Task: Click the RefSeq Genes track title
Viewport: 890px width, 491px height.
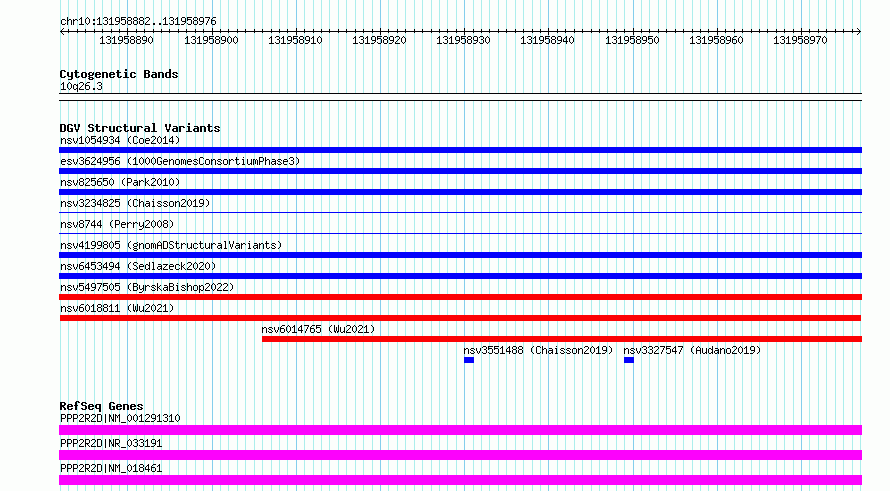Action: (x=101, y=406)
